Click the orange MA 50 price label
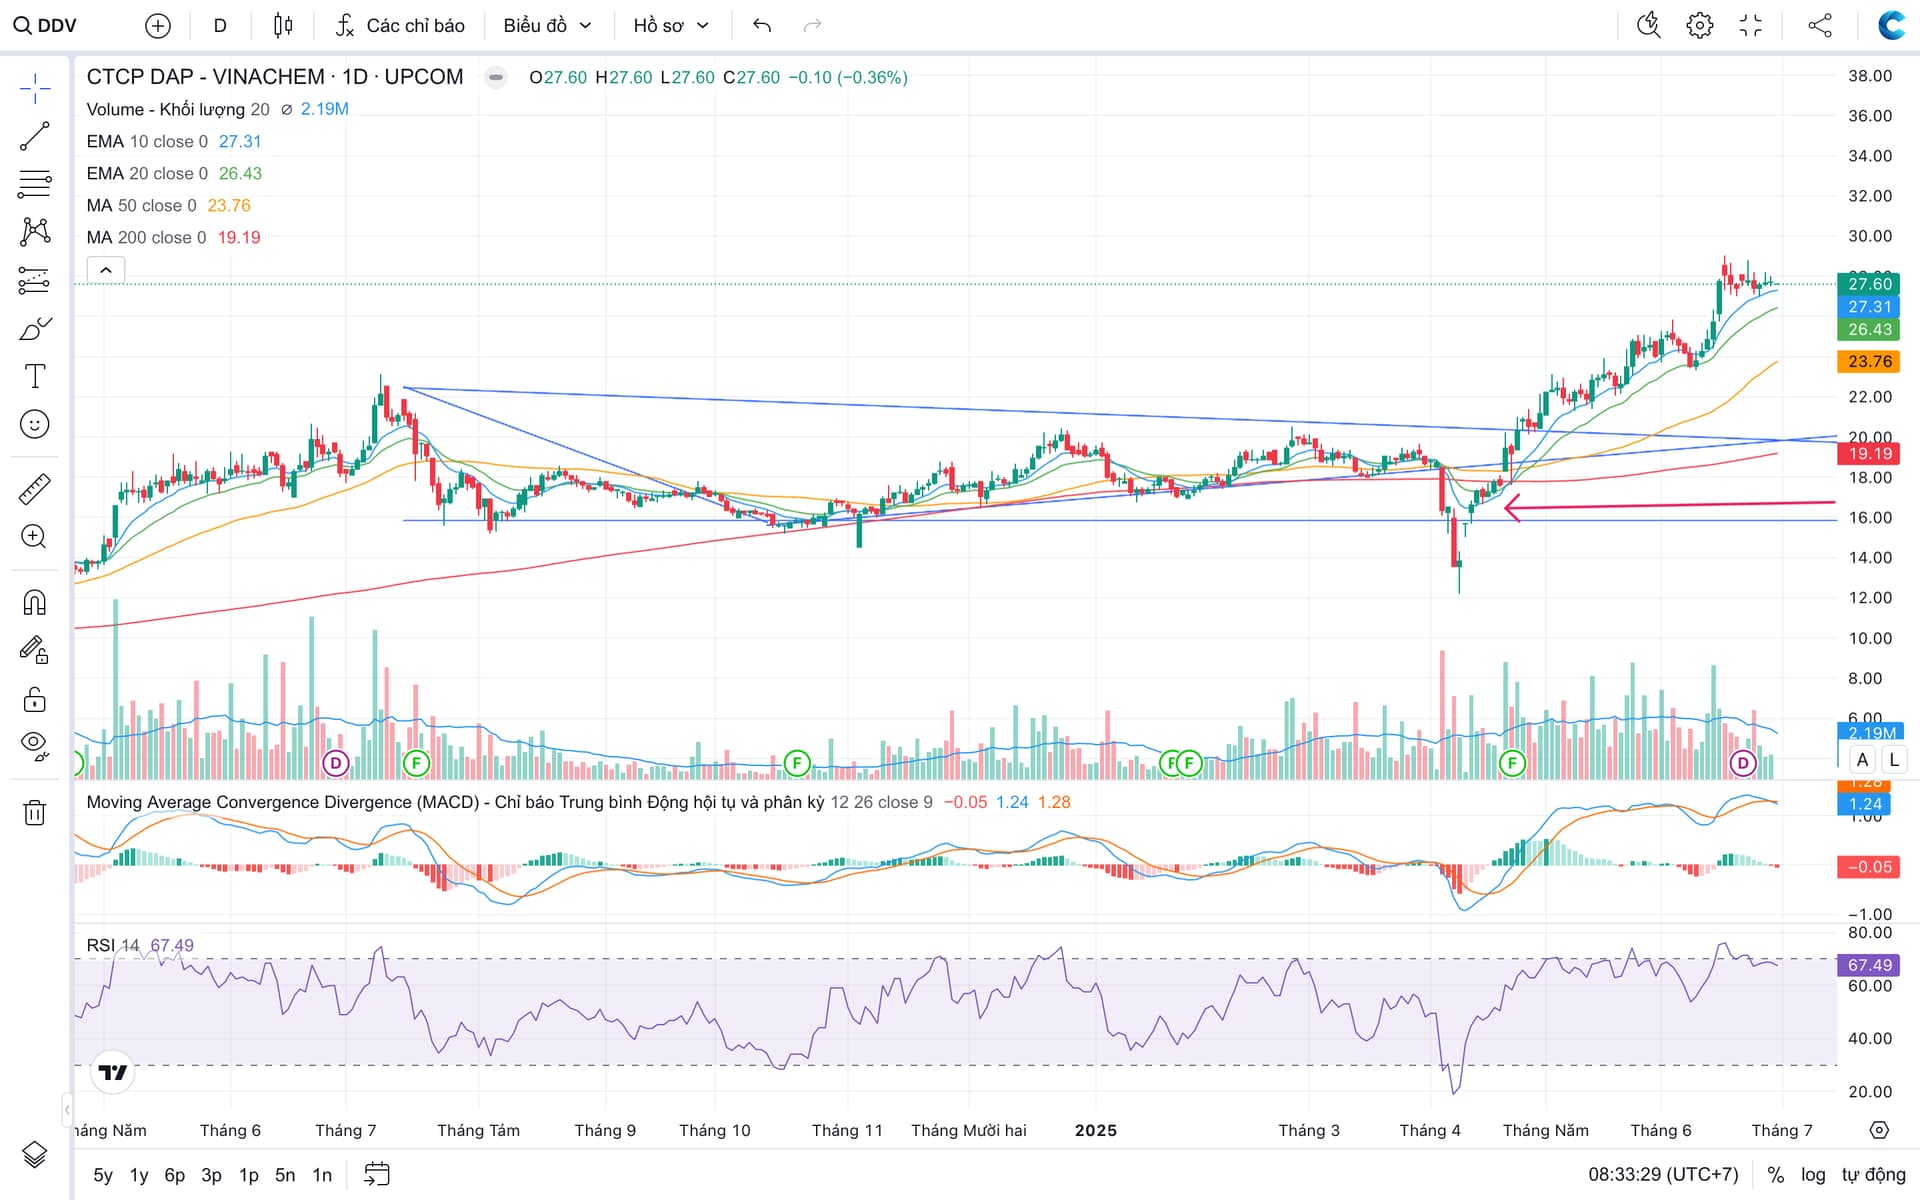 pos(1868,362)
